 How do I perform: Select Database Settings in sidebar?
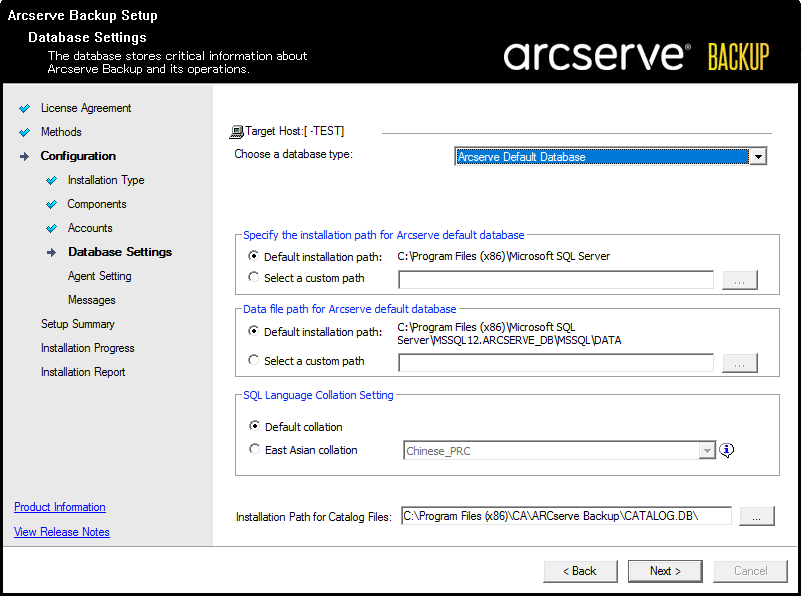[120, 252]
